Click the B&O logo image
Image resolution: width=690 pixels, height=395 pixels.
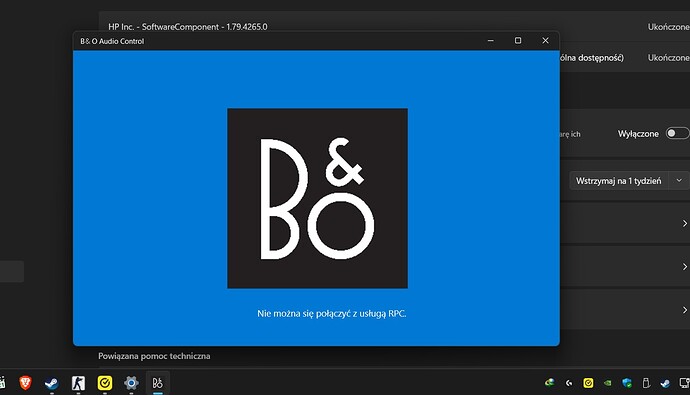(x=317, y=198)
